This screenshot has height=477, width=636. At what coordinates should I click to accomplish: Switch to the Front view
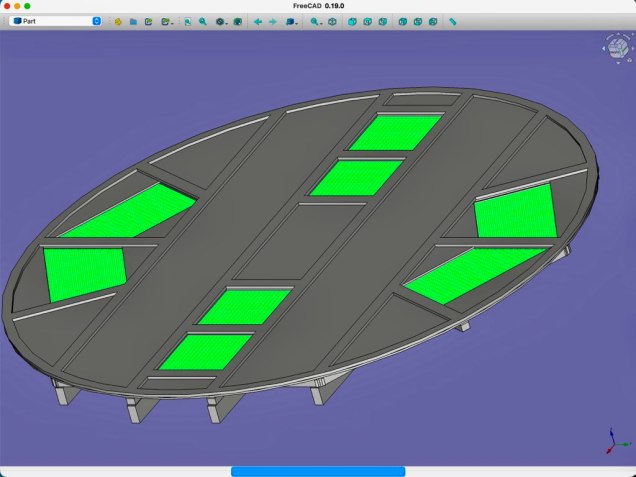click(352, 21)
